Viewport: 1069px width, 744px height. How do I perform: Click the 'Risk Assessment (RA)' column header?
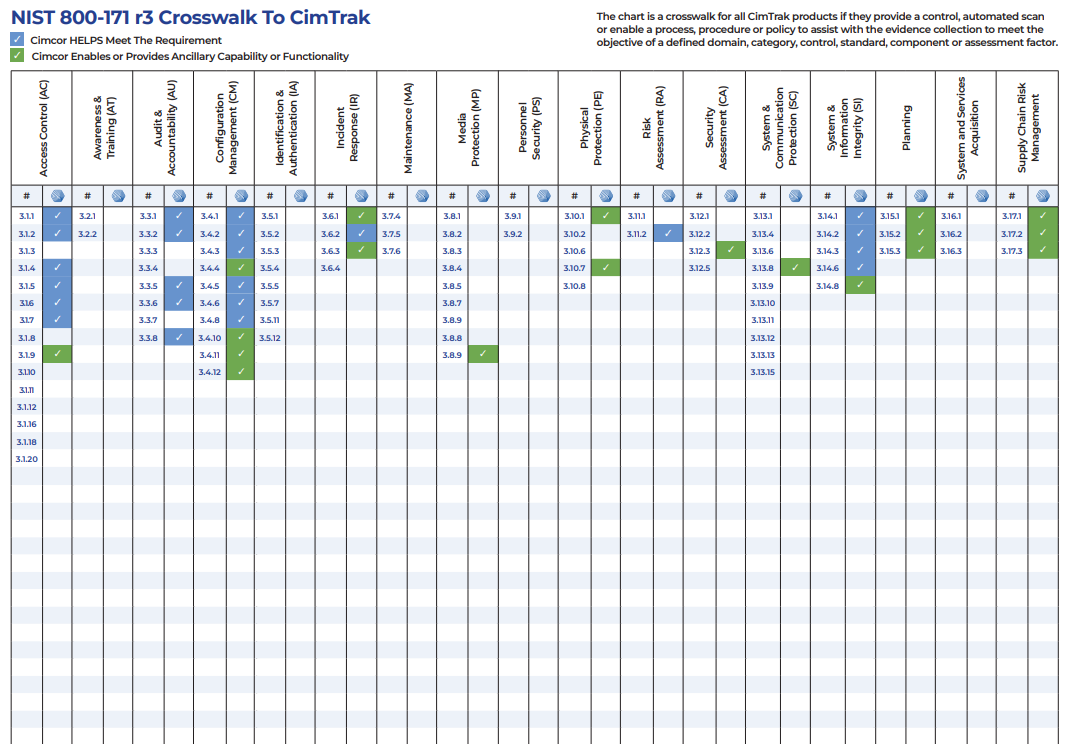click(x=653, y=128)
